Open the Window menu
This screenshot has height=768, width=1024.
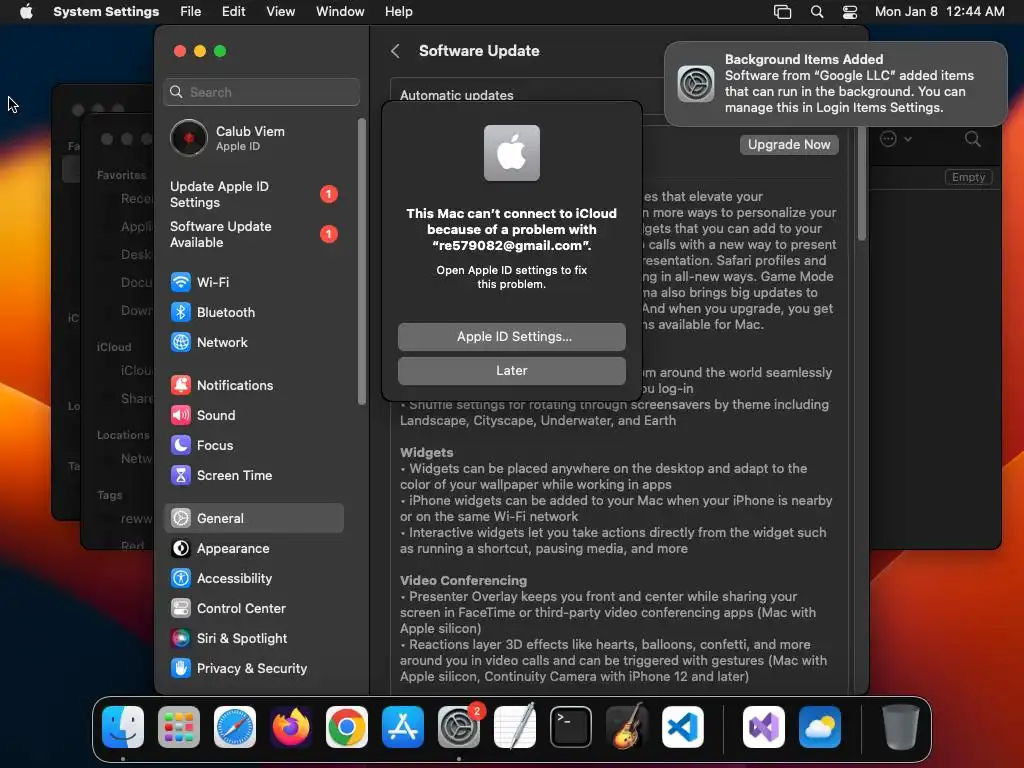coord(340,12)
